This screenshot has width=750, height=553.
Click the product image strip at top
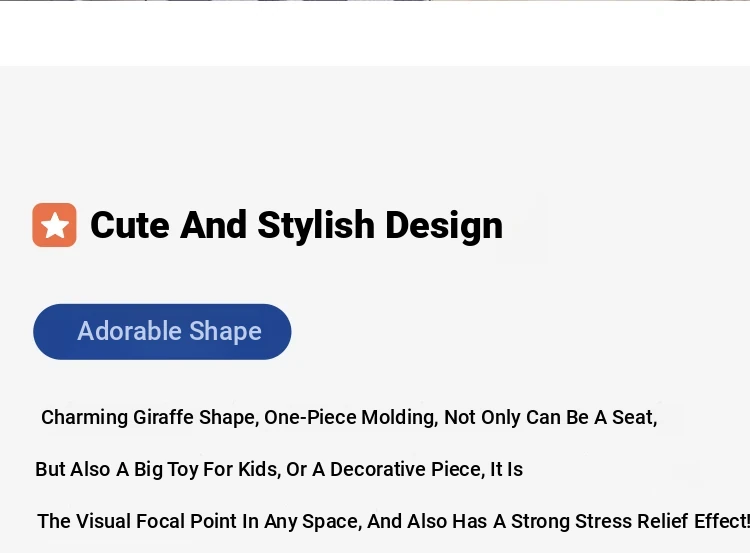(x=375, y=0)
